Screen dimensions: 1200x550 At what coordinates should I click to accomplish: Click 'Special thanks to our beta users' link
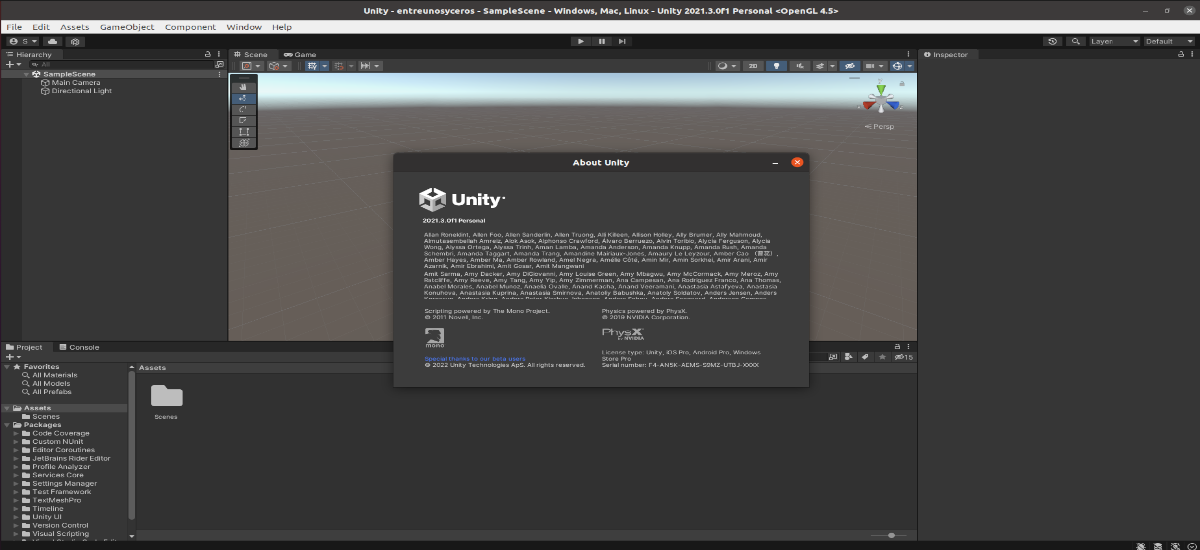pos(475,358)
